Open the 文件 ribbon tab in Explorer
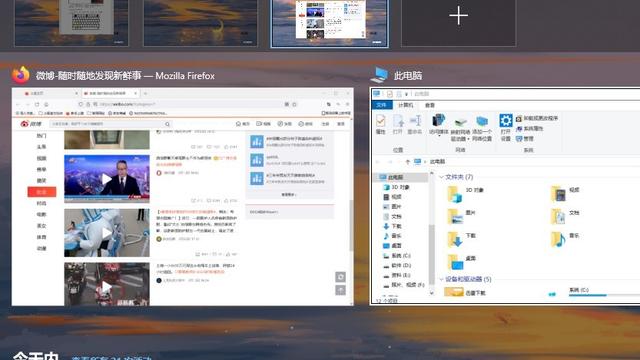This screenshot has height=360, width=640. point(381,105)
